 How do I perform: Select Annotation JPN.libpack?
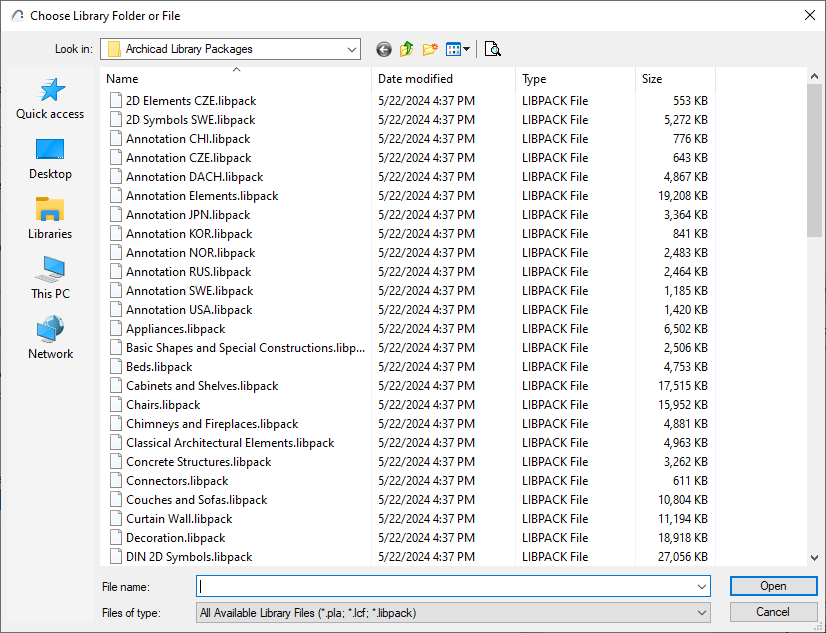coord(188,215)
